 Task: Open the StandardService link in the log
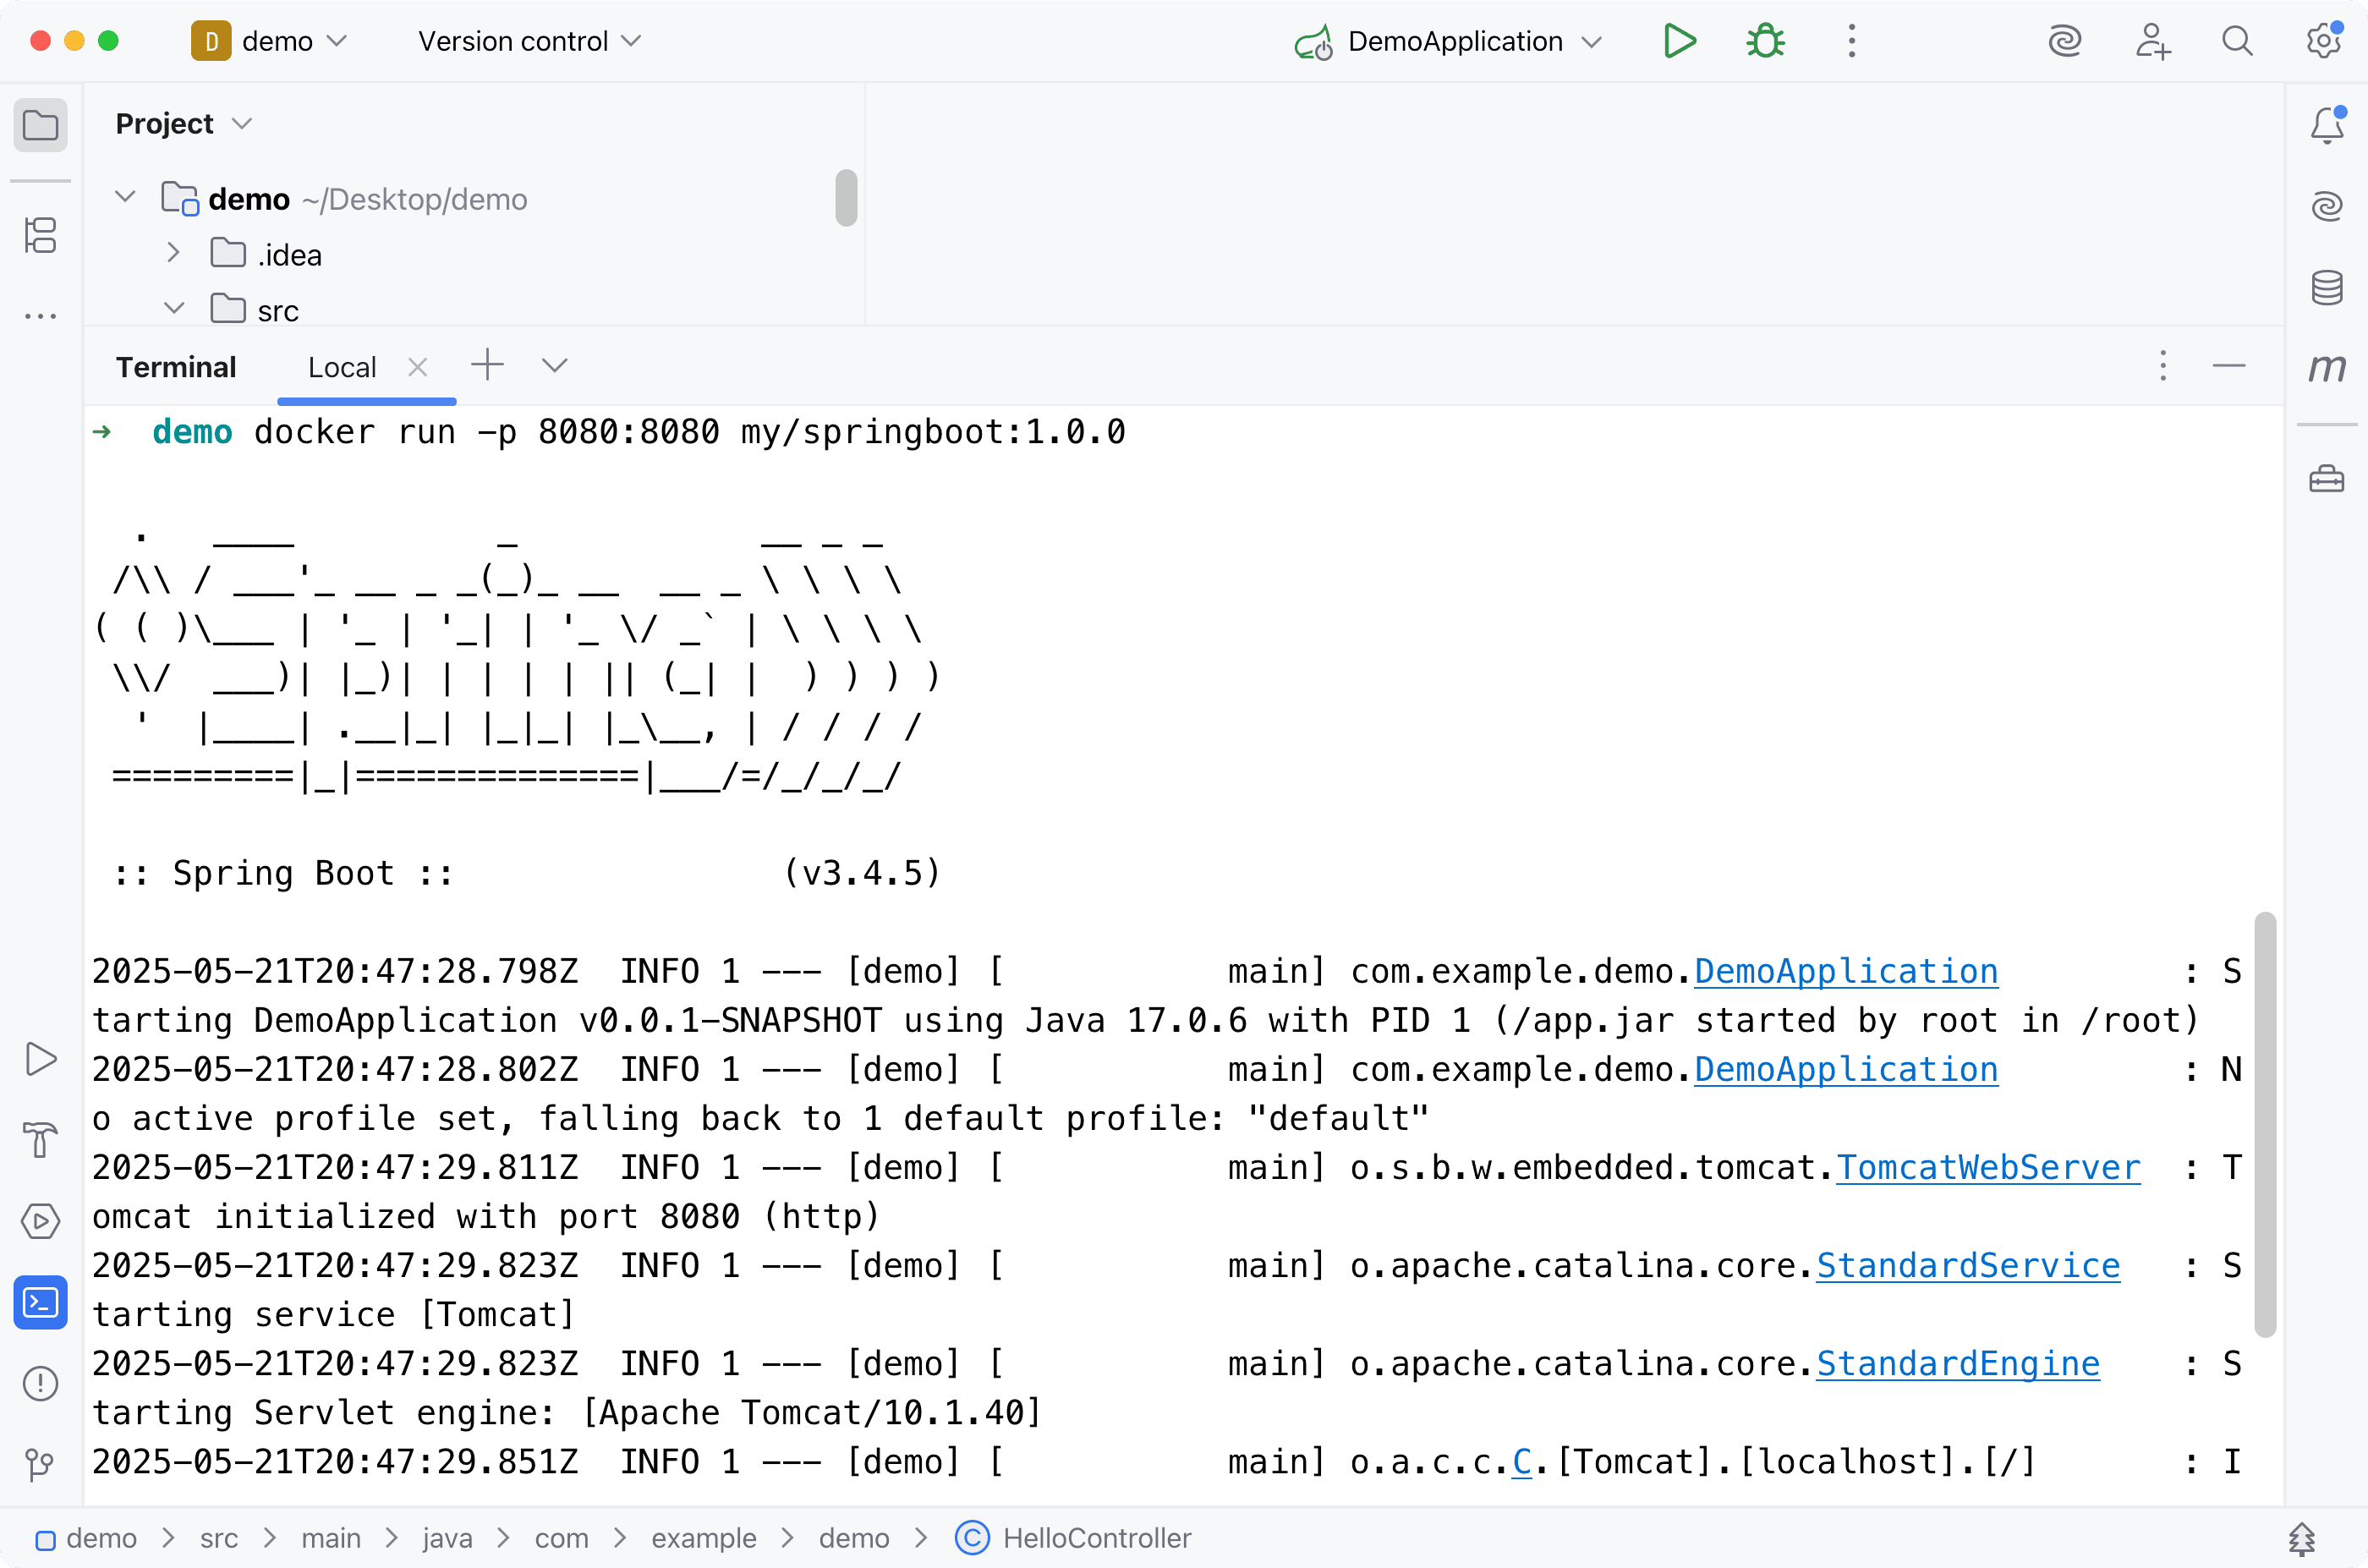(1968, 1266)
